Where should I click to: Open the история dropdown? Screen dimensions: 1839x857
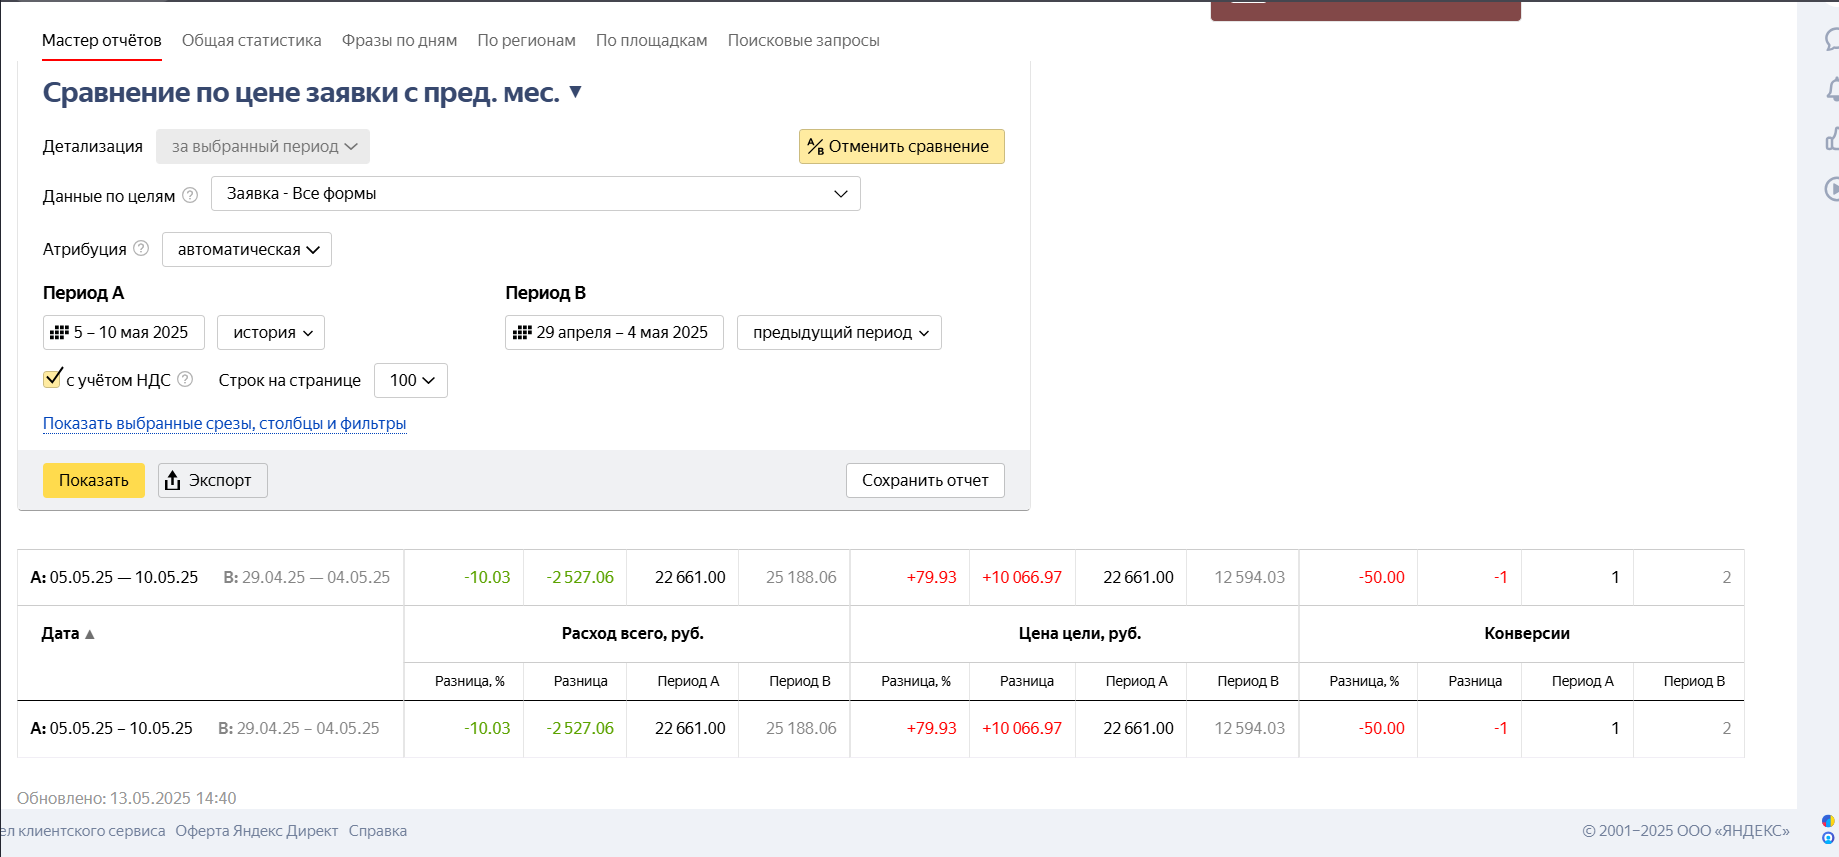click(x=271, y=332)
